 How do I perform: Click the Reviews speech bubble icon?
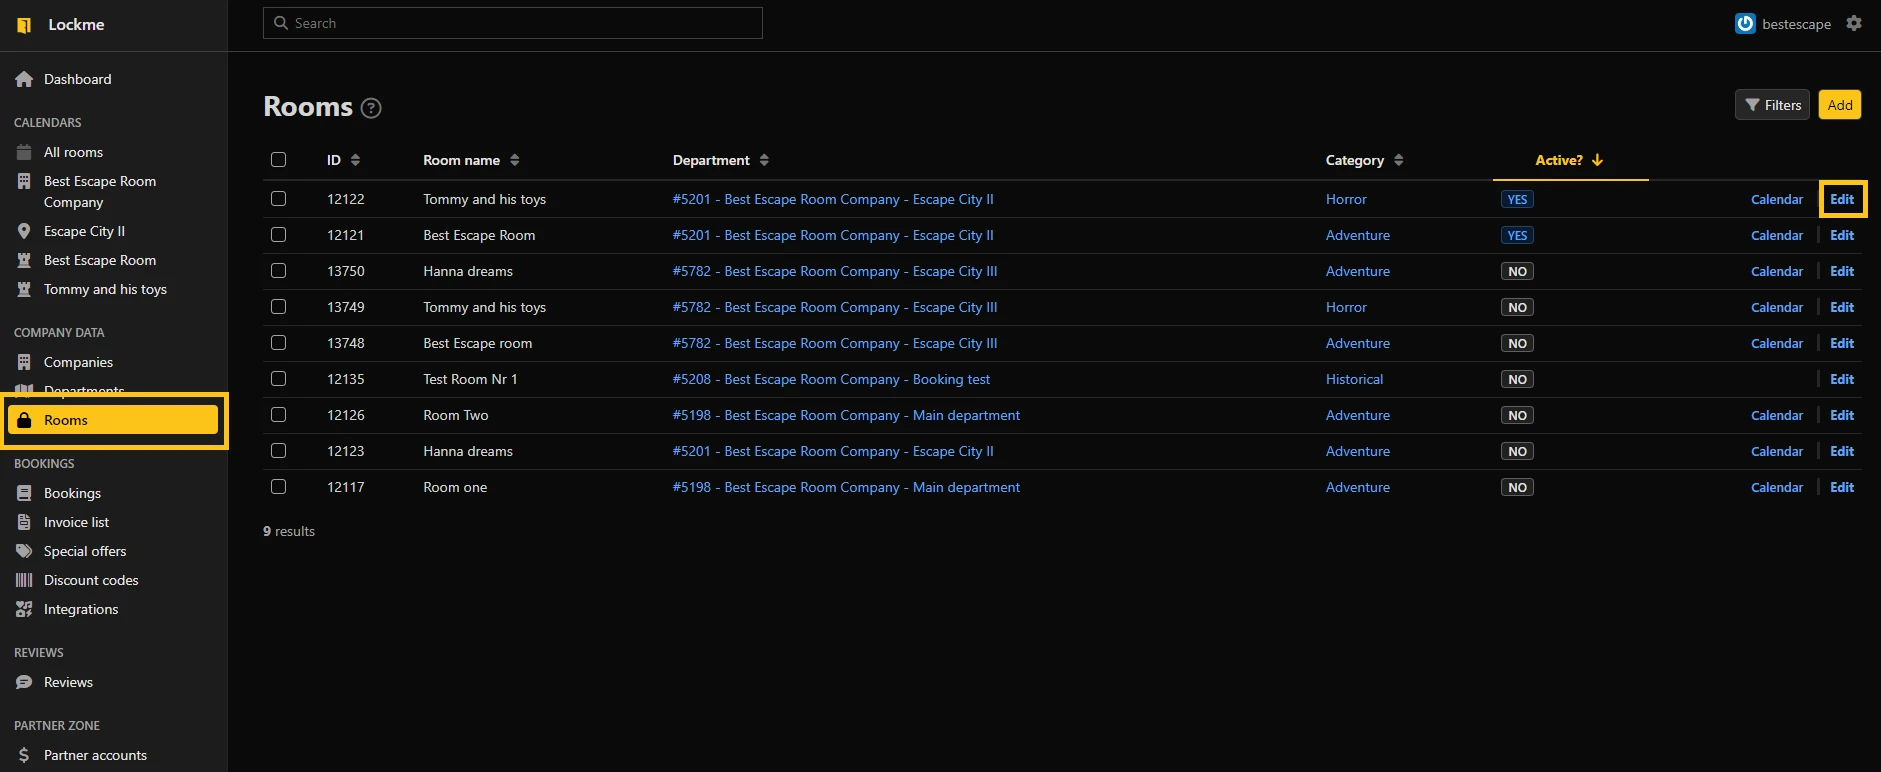coord(24,683)
